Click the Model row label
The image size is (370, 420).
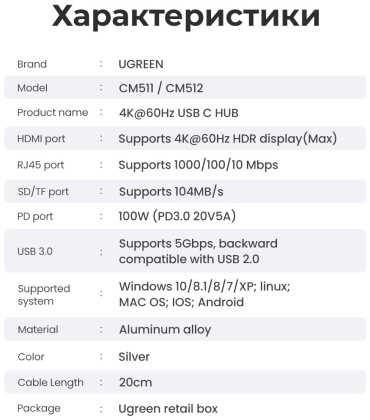32,88
